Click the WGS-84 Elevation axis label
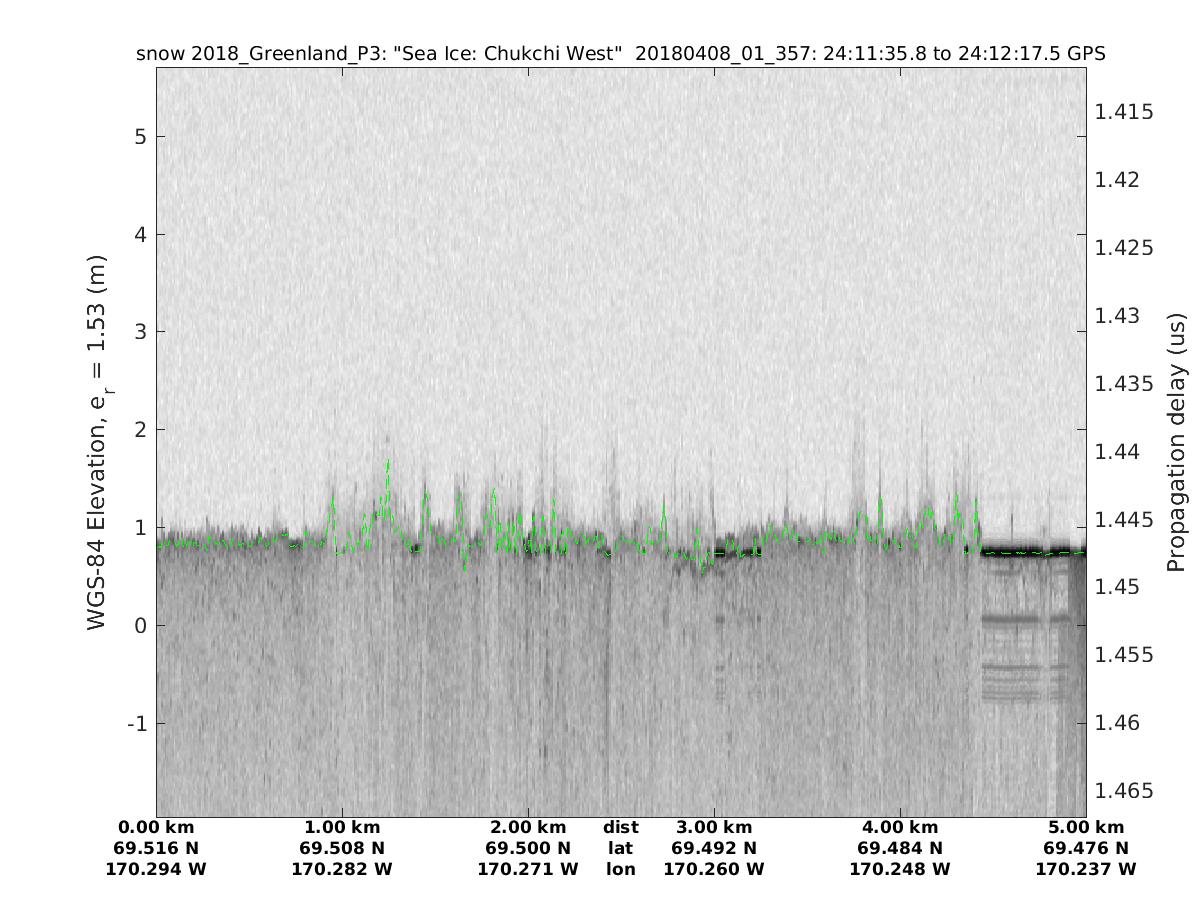 [97, 441]
